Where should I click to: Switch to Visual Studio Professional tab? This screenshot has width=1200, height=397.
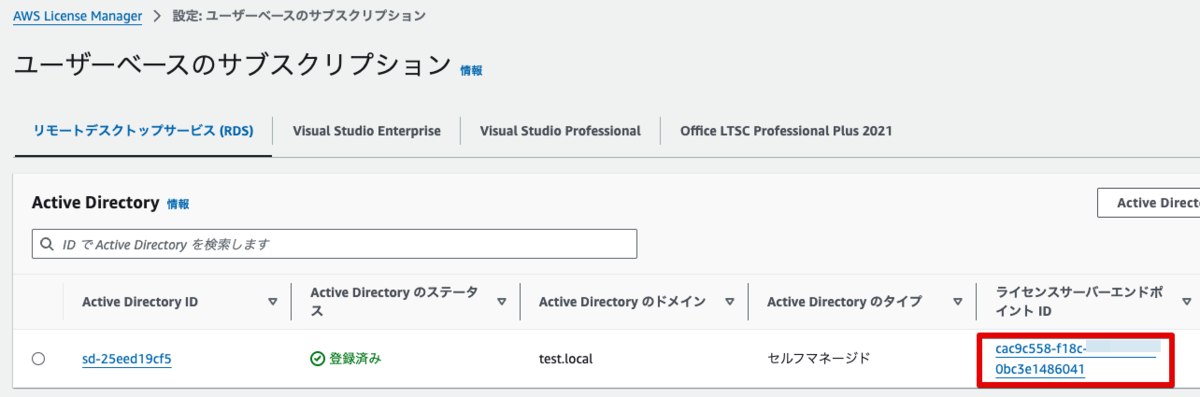560,131
